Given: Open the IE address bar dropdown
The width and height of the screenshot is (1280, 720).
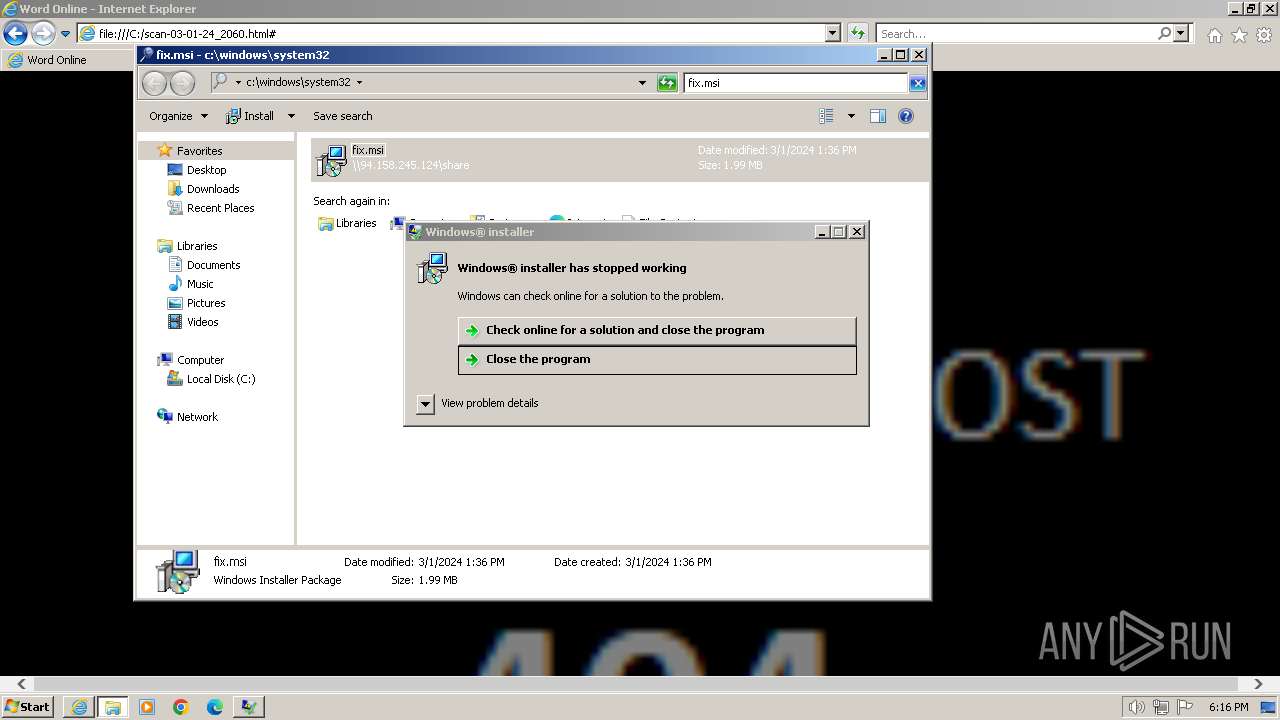Looking at the screenshot, I should 833,33.
